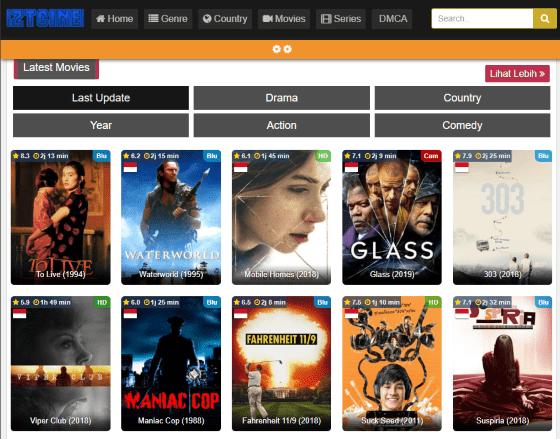Select the Action tab

click(281, 125)
